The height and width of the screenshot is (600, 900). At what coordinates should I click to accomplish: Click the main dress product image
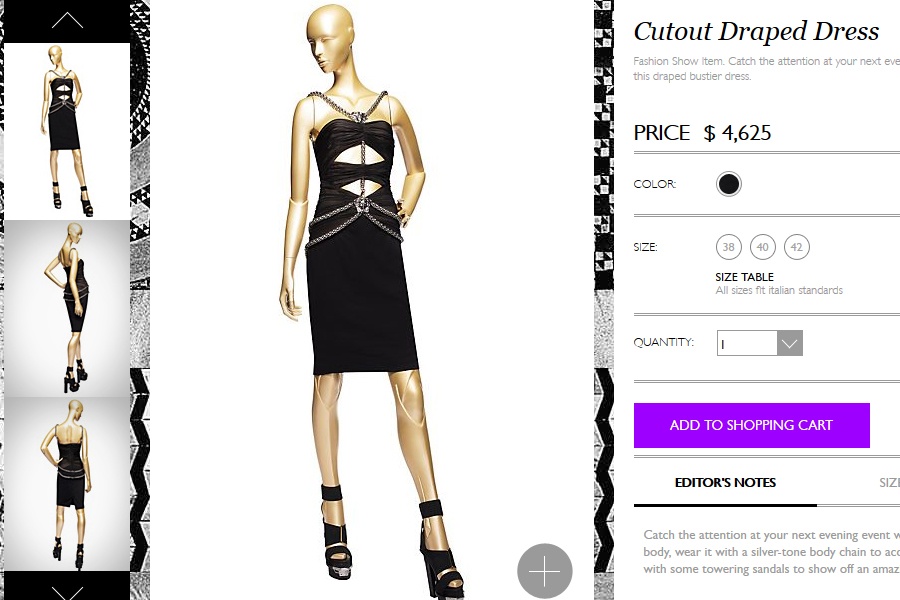tap(371, 300)
